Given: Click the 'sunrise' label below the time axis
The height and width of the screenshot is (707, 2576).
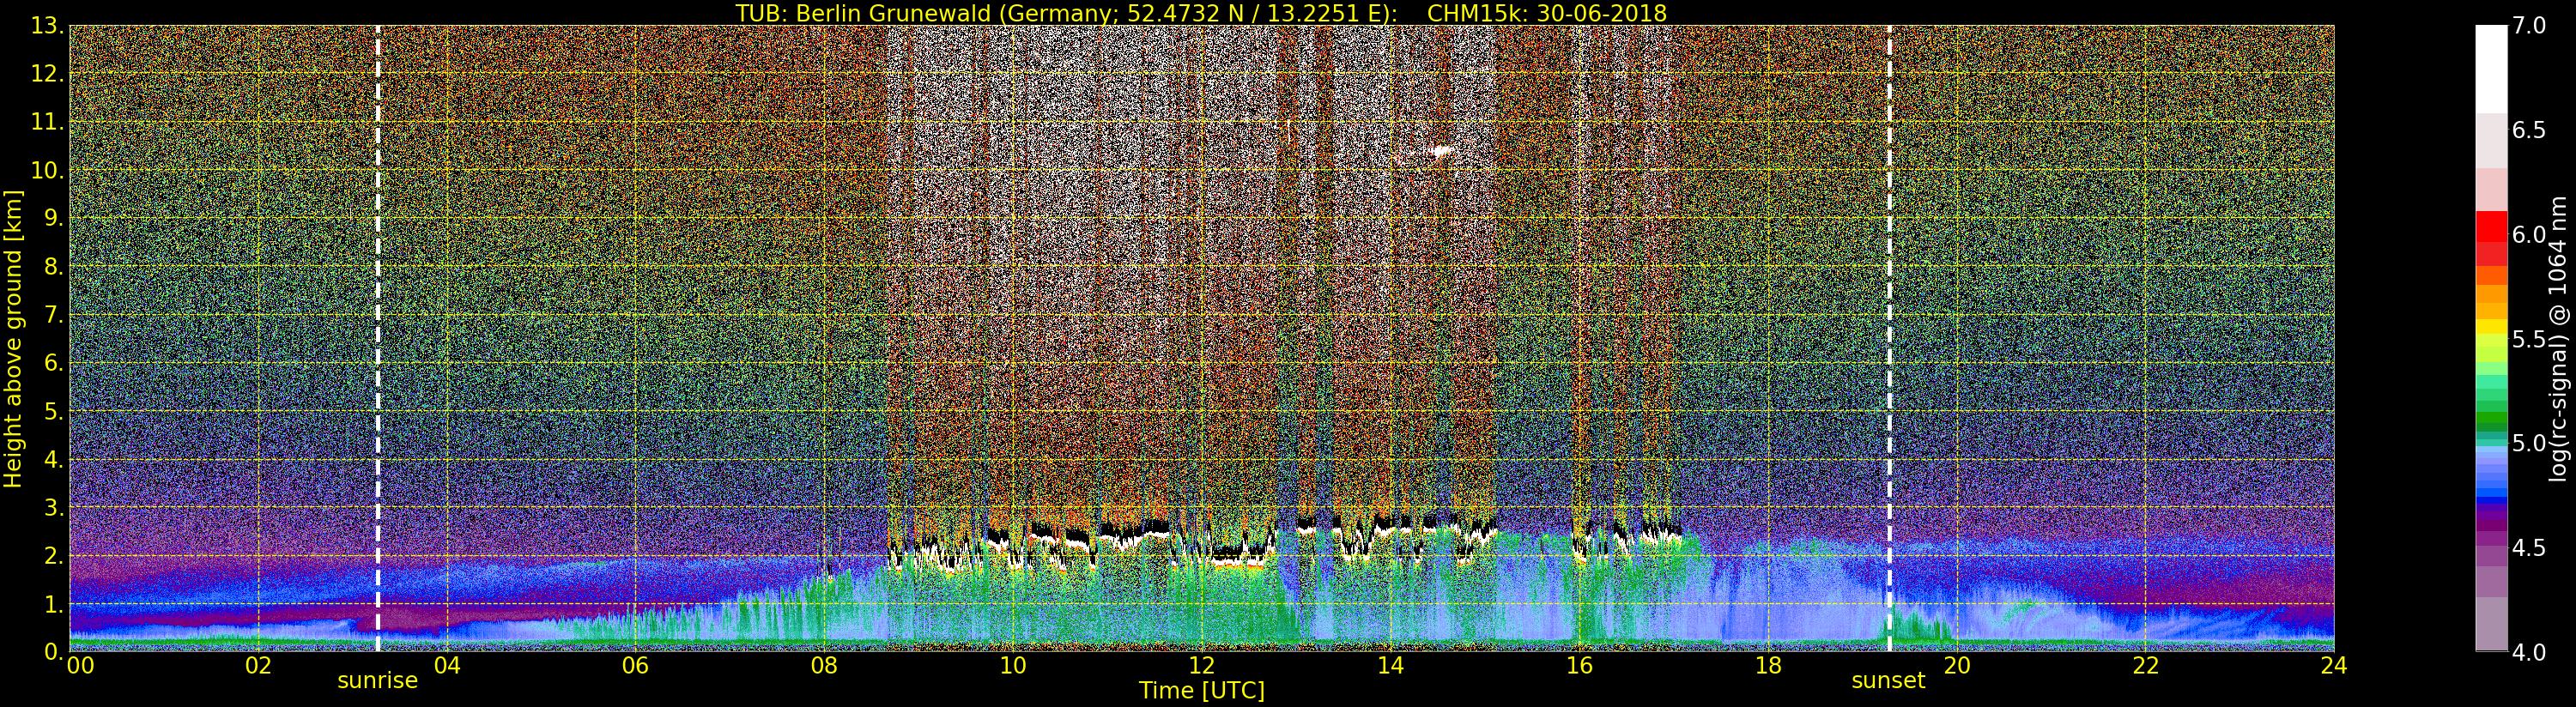Looking at the screenshot, I should click(x=377, y=681).
